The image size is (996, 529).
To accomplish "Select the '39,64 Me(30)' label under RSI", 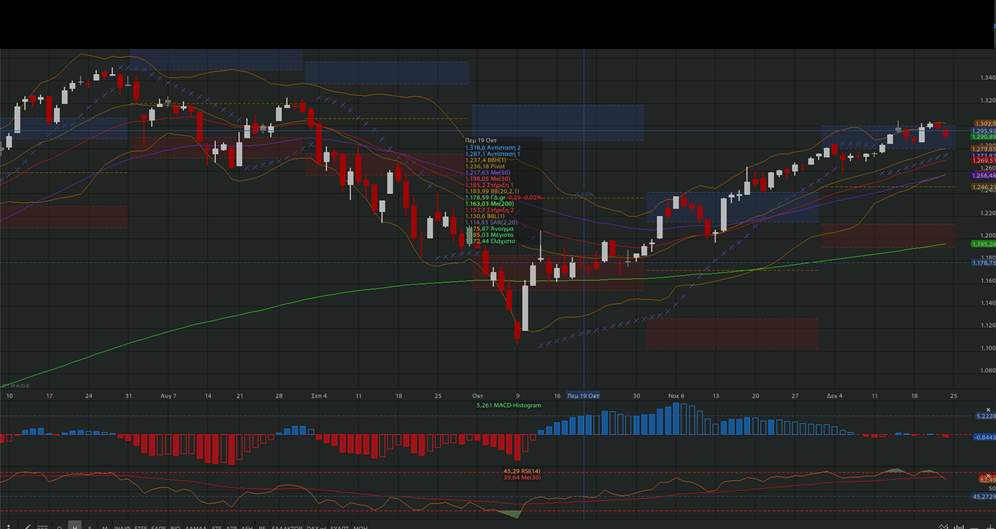I will pyautogui.click(x=522, y=477).
